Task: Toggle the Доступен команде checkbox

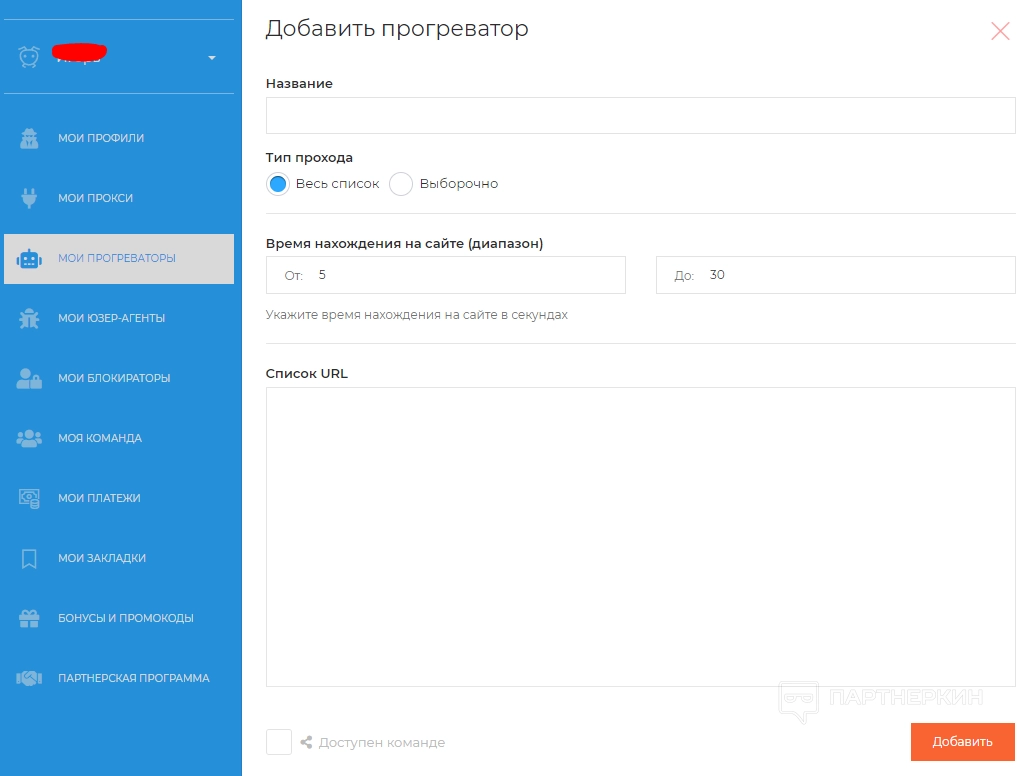Action: coord(279,742)
